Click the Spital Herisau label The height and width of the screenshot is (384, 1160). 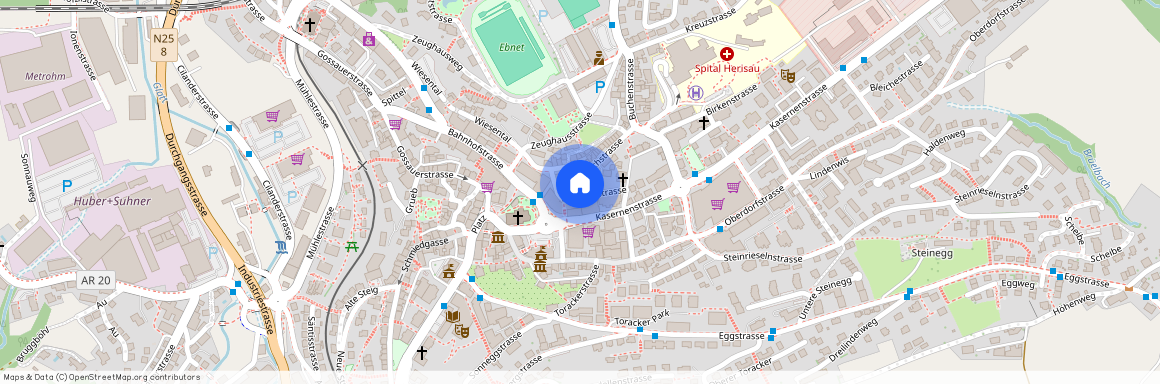click(726, 69)
